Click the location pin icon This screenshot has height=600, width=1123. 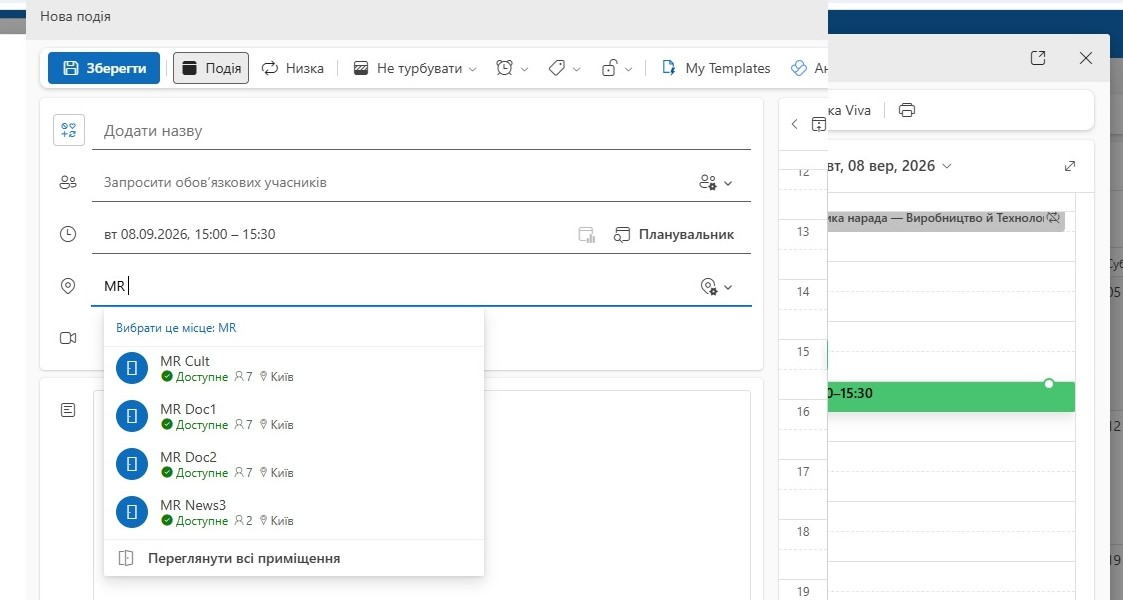point(68,286)
